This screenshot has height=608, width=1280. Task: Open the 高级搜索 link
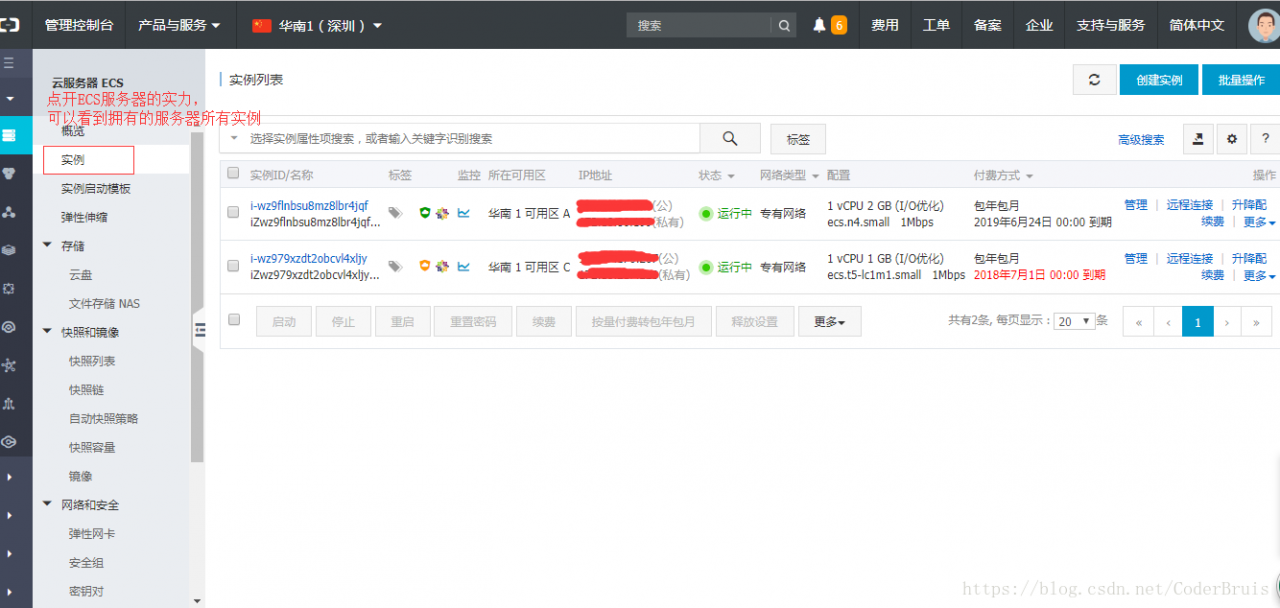[x=1141, y=140]
